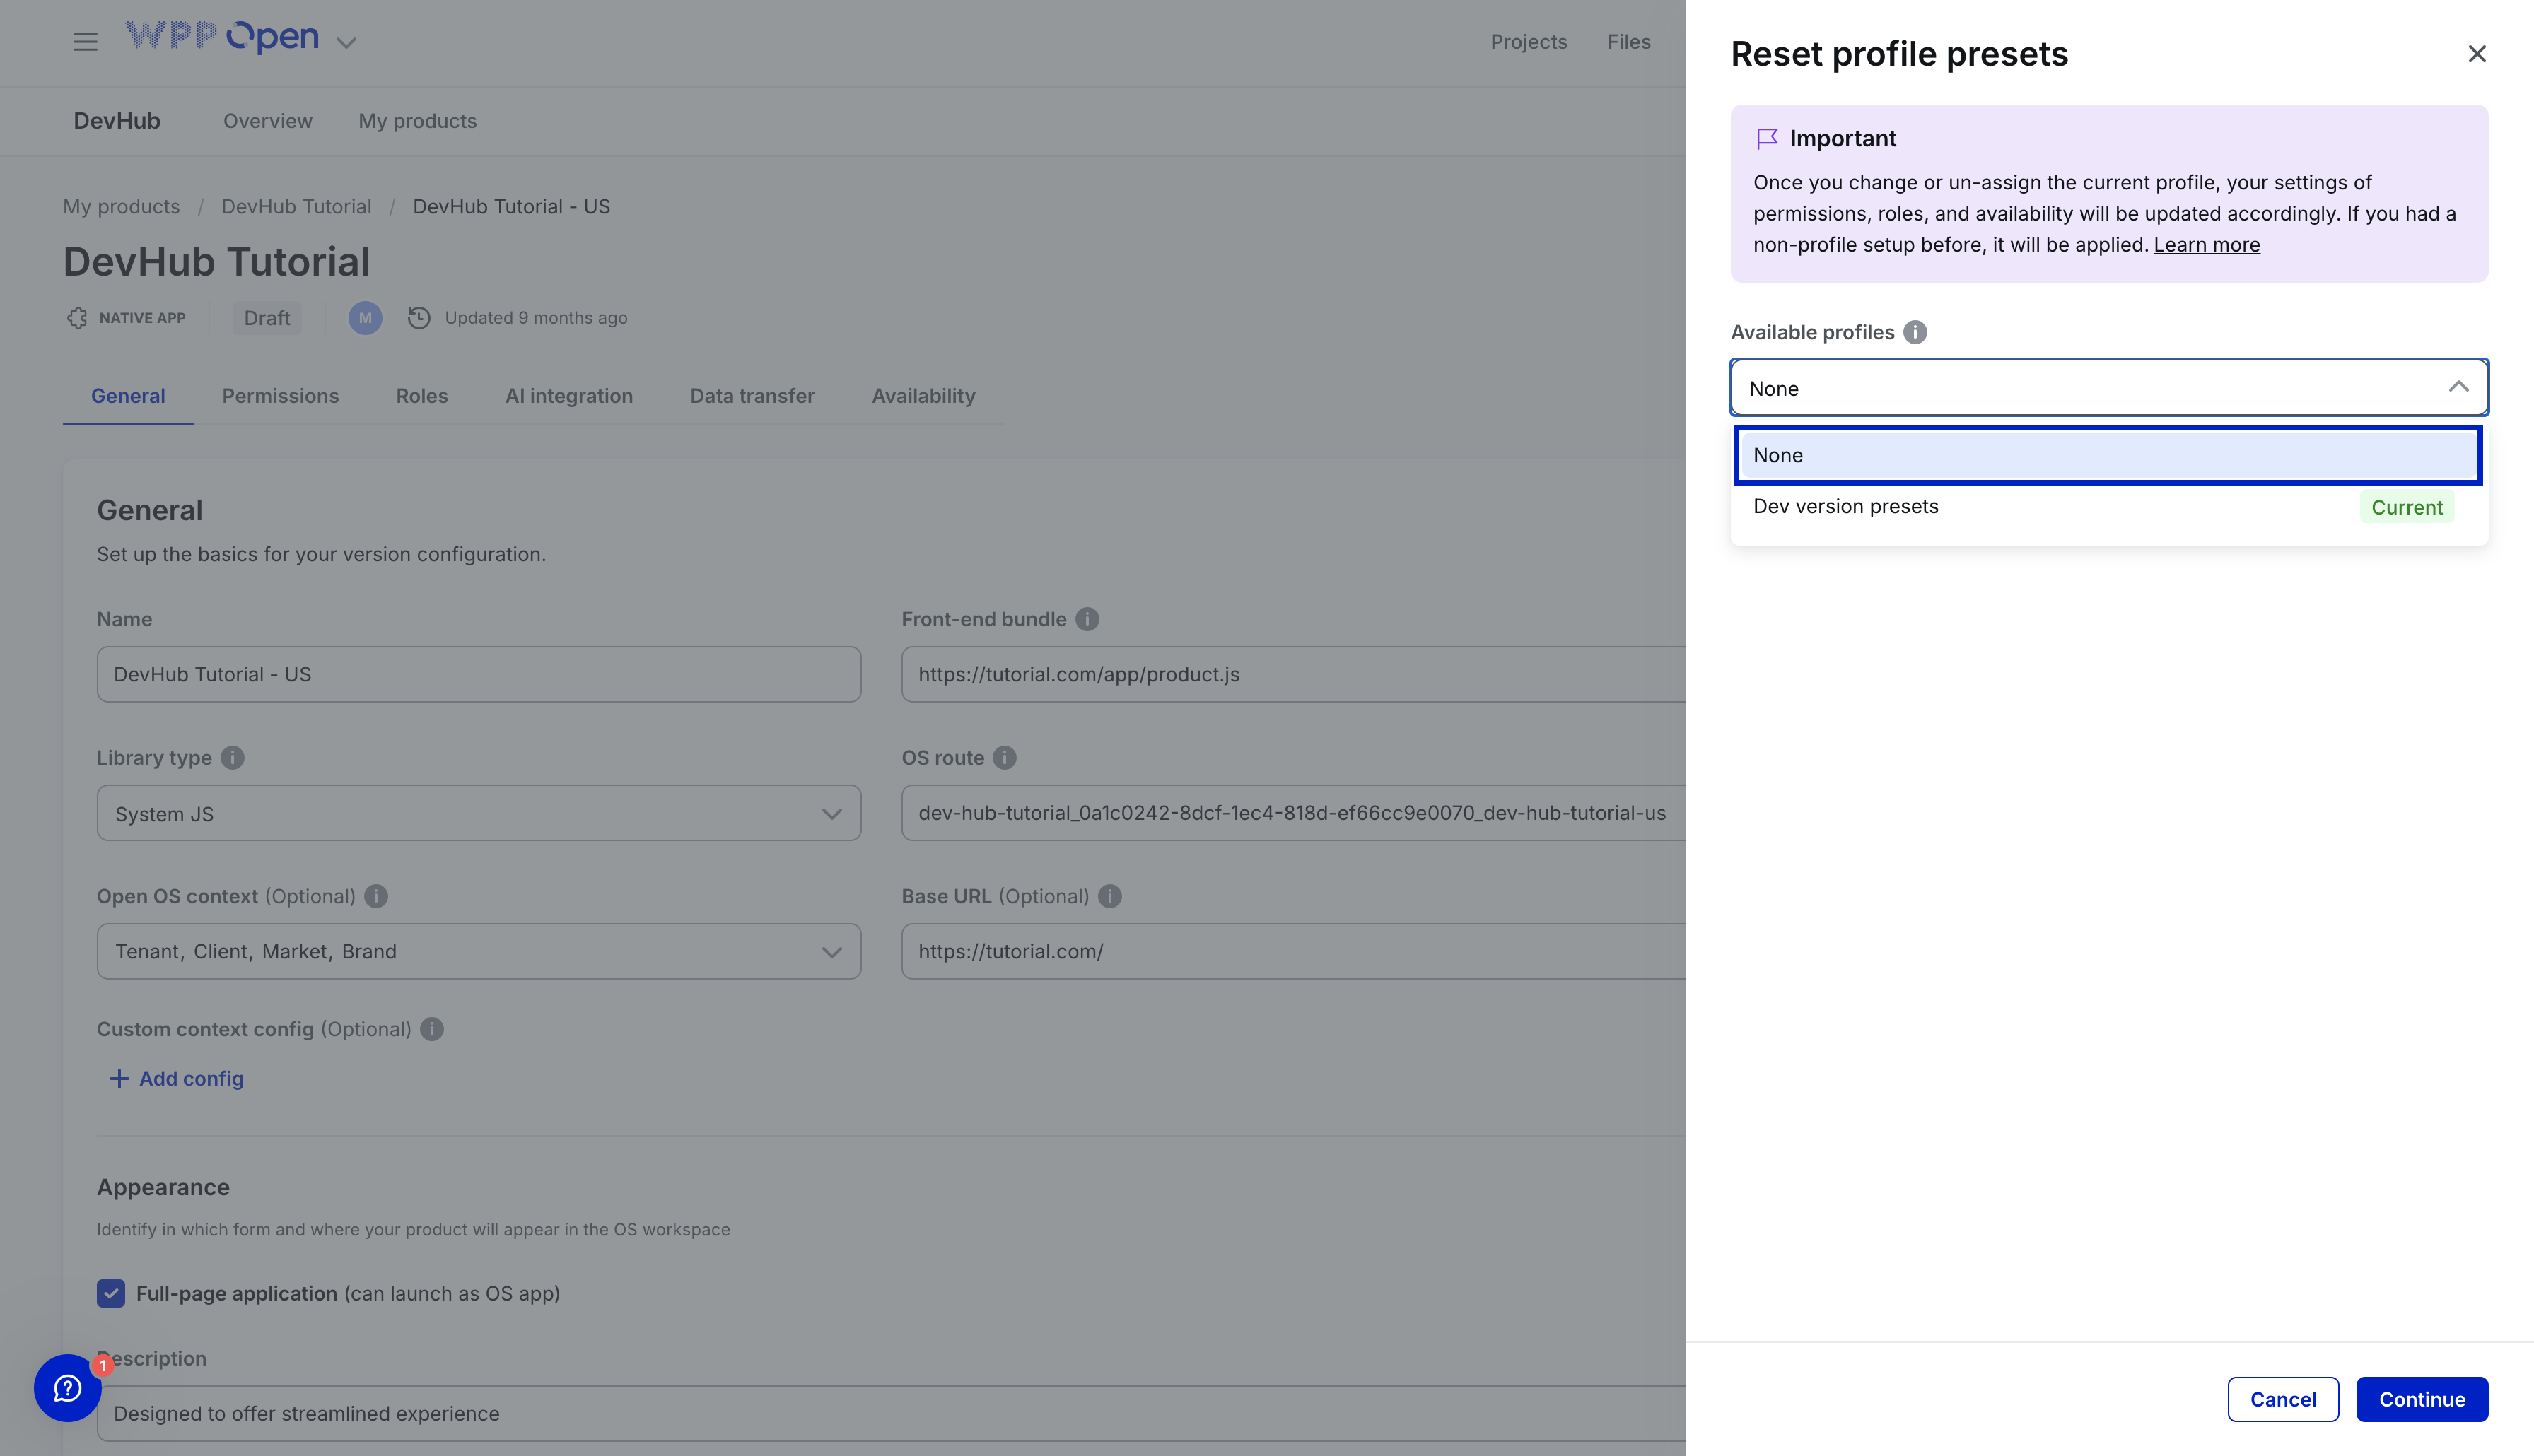Open the Learn more link
Screen dimensions: 2534x1456
pyautogui.click(x=2206, y=245)
